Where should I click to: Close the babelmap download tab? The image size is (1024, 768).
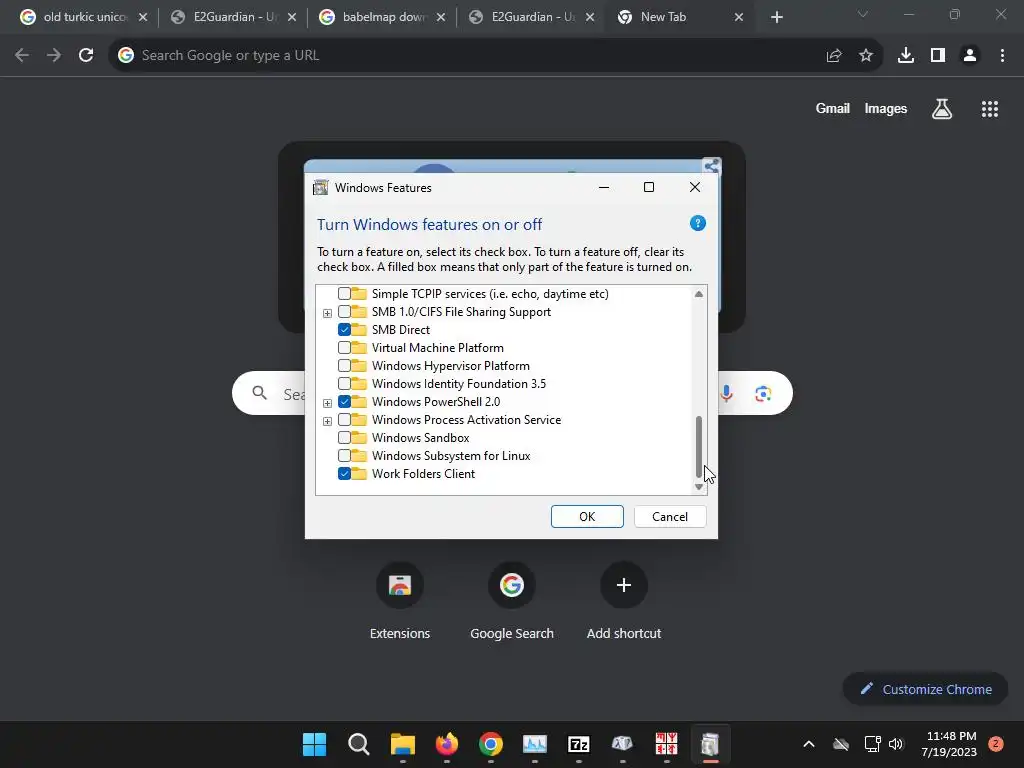click(441, 18)
